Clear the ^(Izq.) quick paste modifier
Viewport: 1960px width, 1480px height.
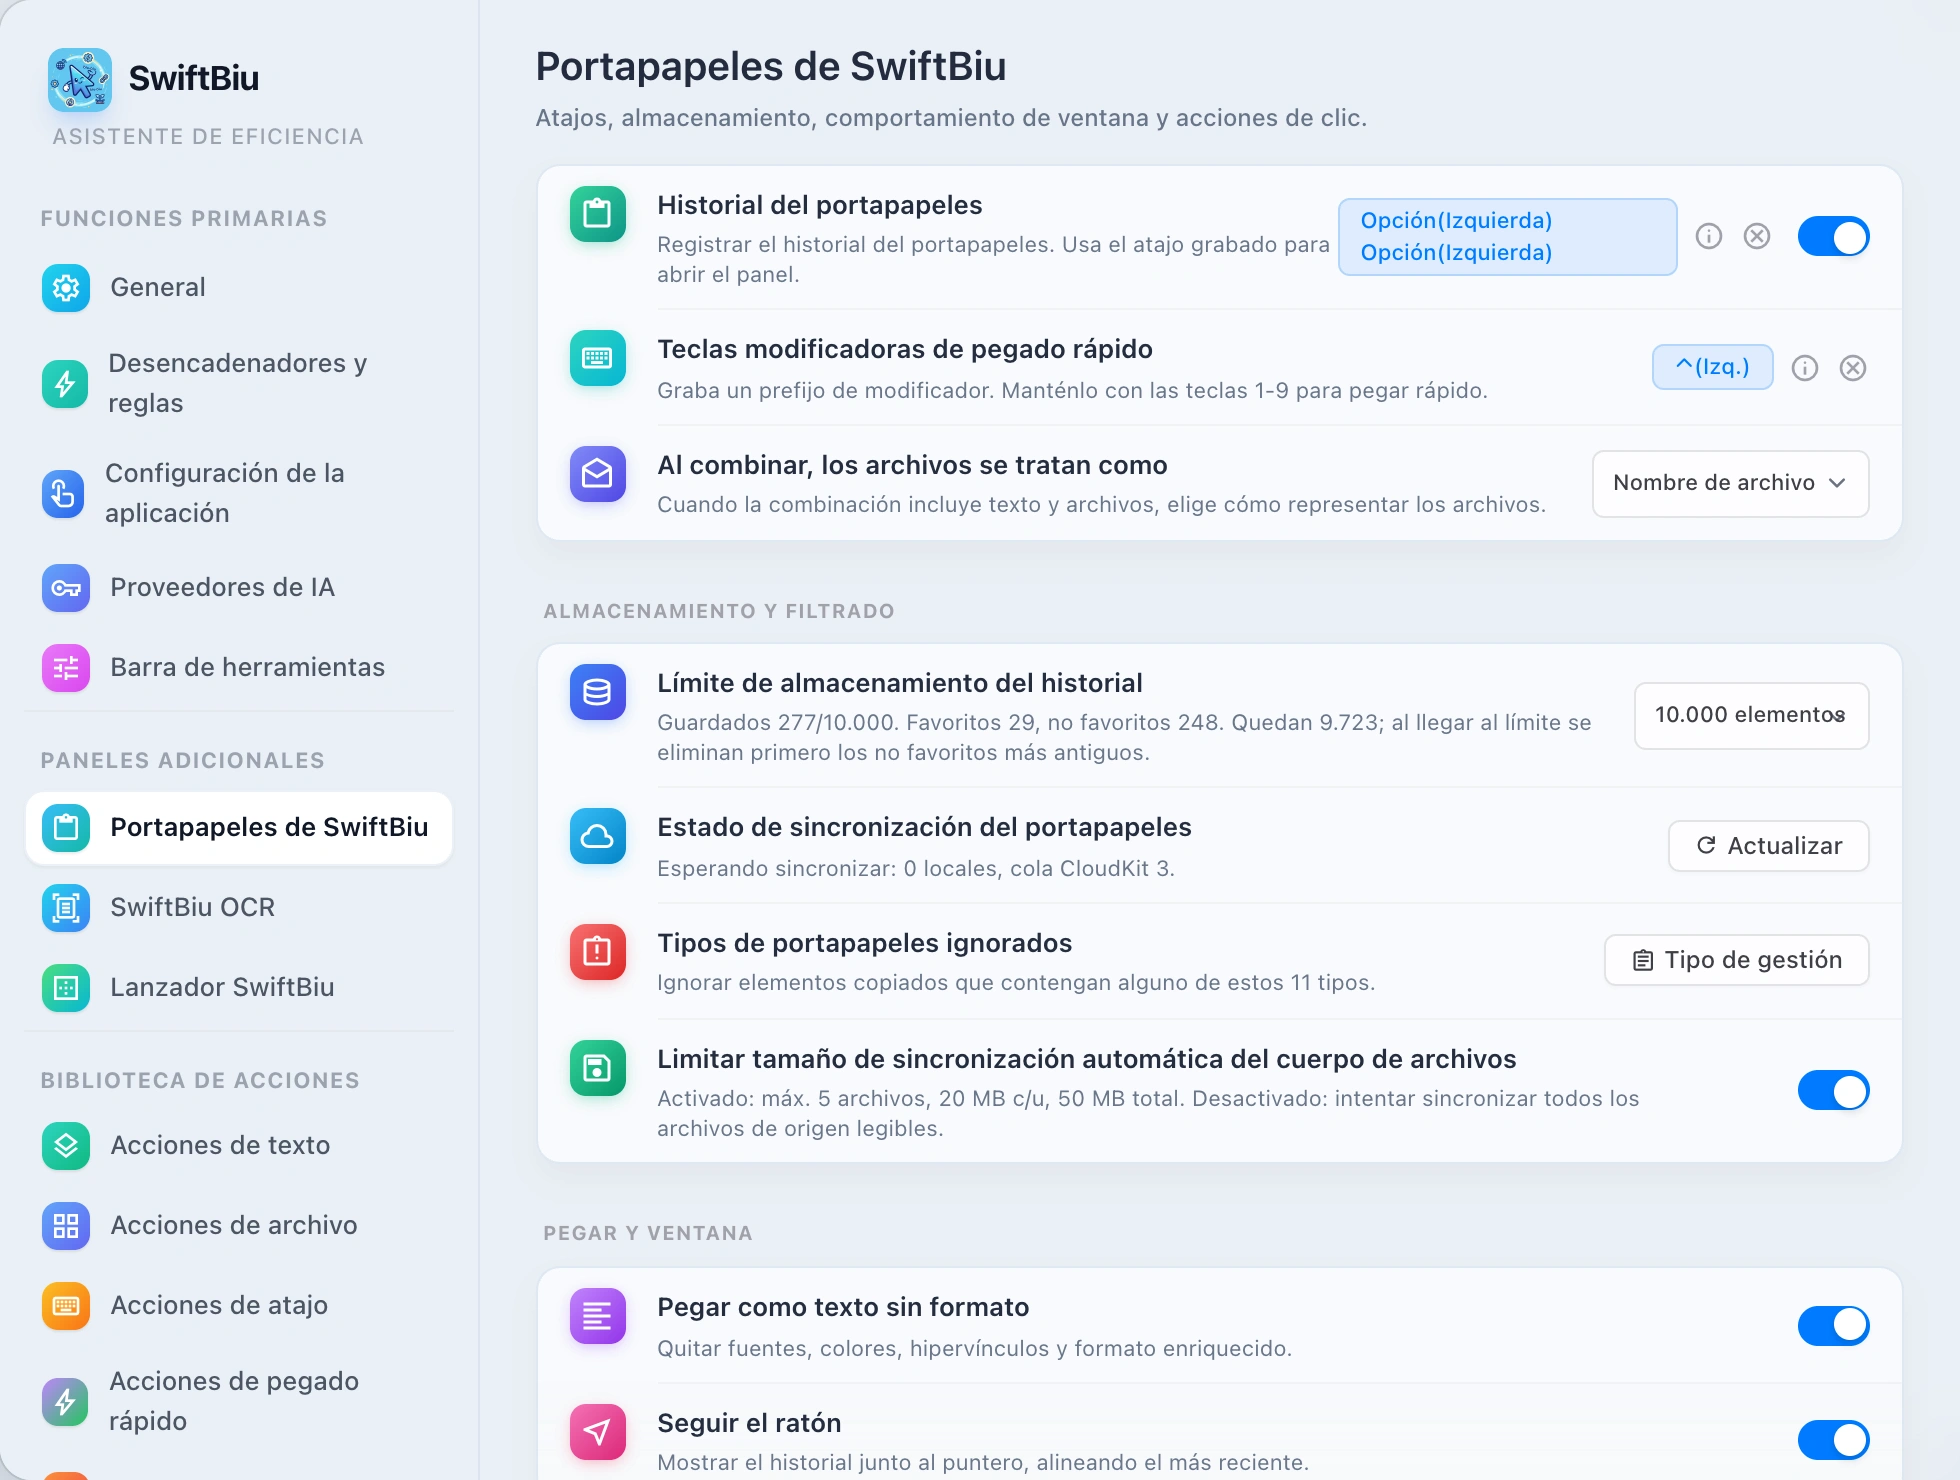pos(1853,368)
